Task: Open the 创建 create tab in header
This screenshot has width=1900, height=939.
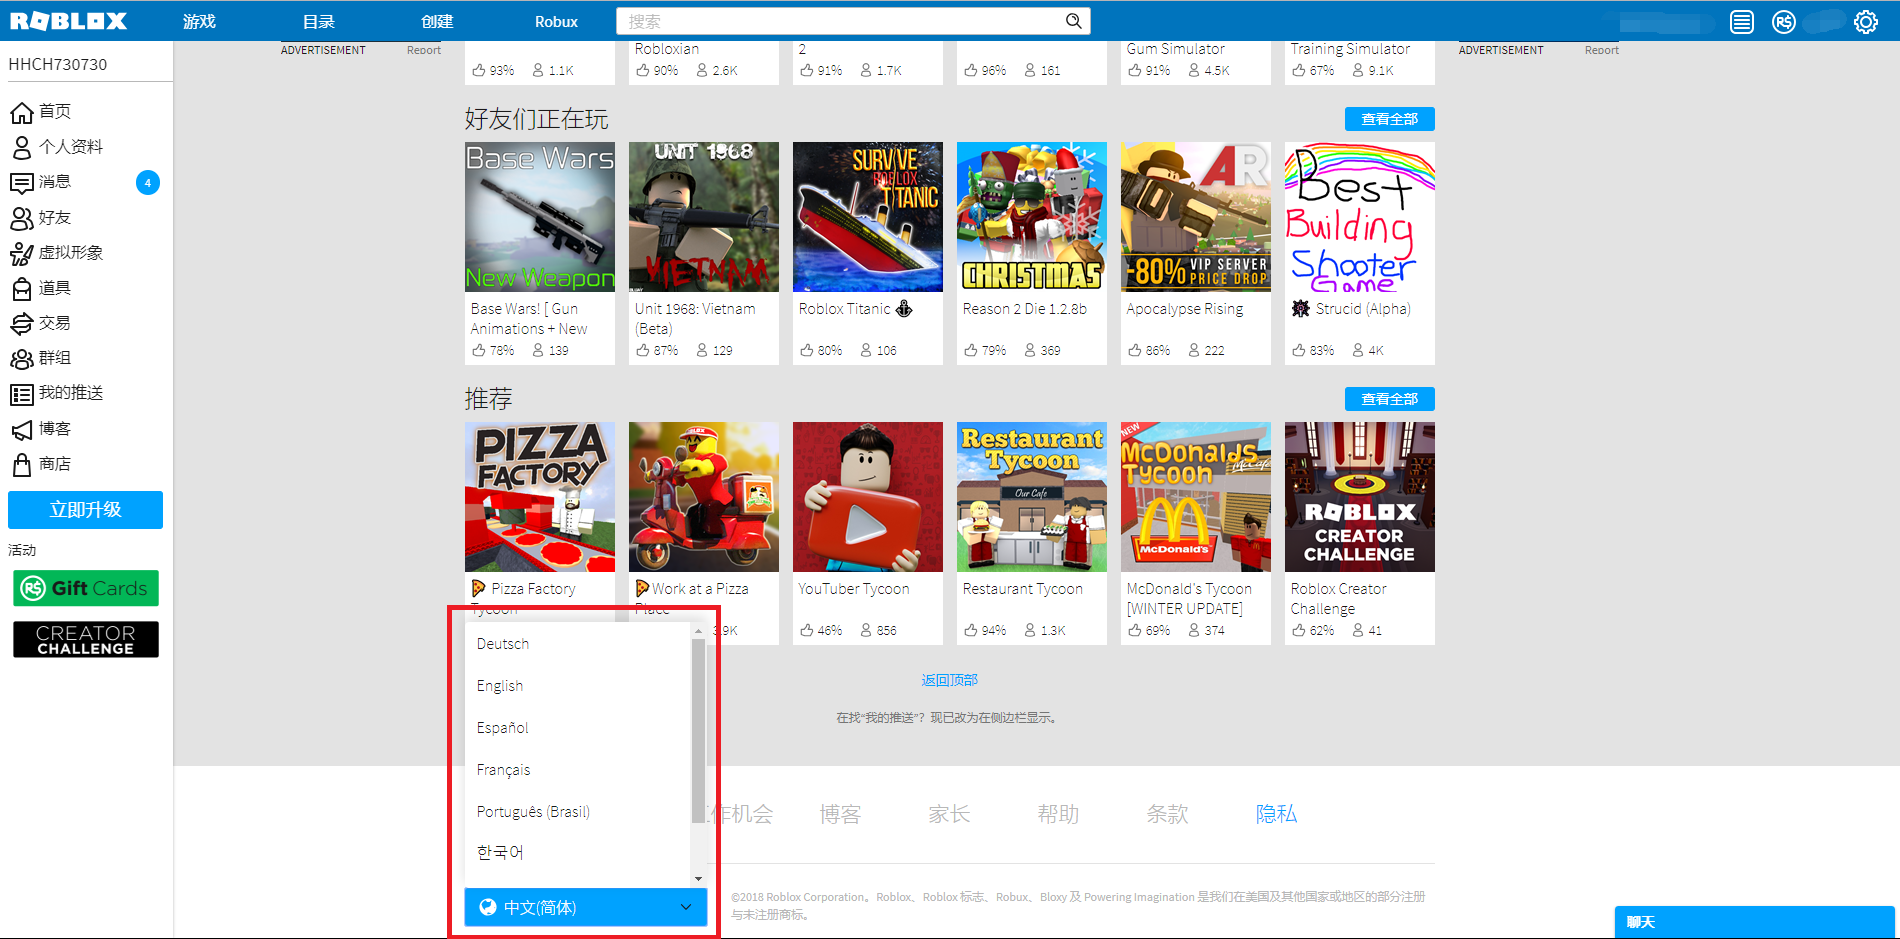Action: pos(437,21)
